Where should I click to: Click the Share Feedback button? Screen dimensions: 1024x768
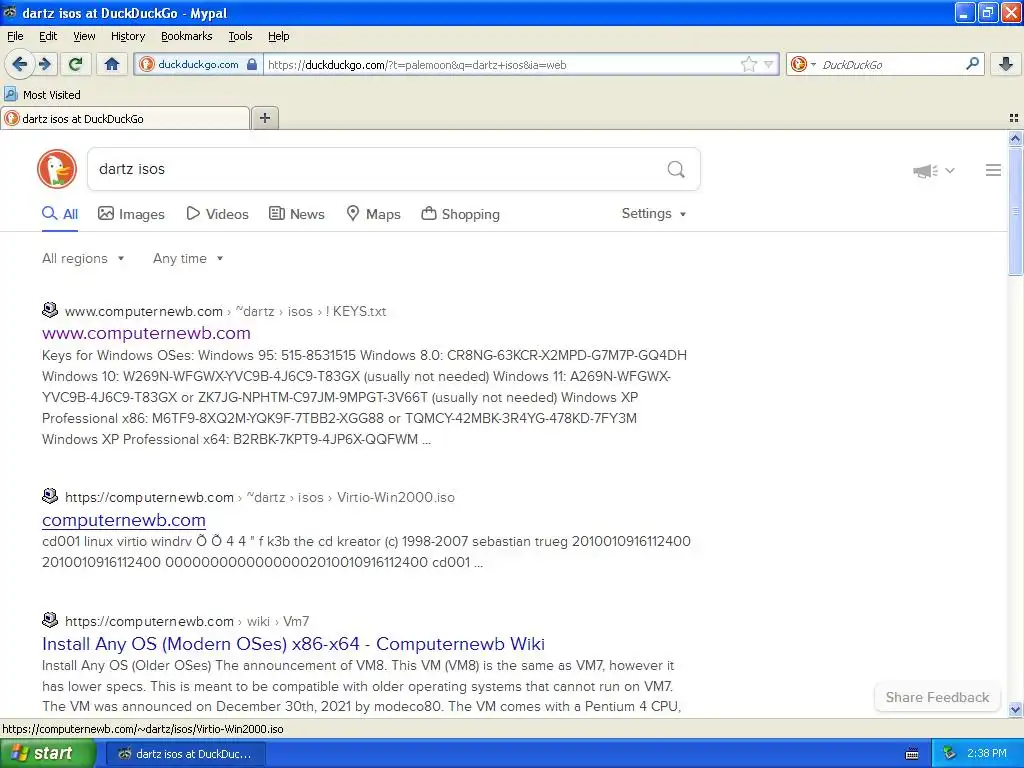pos(937,697)
